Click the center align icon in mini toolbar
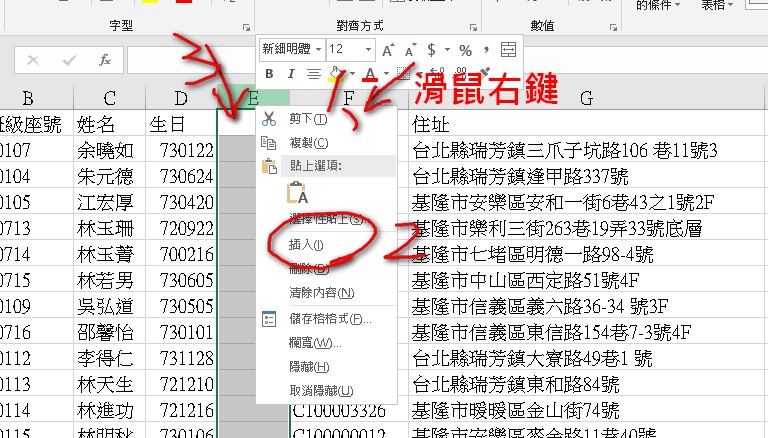Viewport: 768px width, 438px height. [313, 74]
